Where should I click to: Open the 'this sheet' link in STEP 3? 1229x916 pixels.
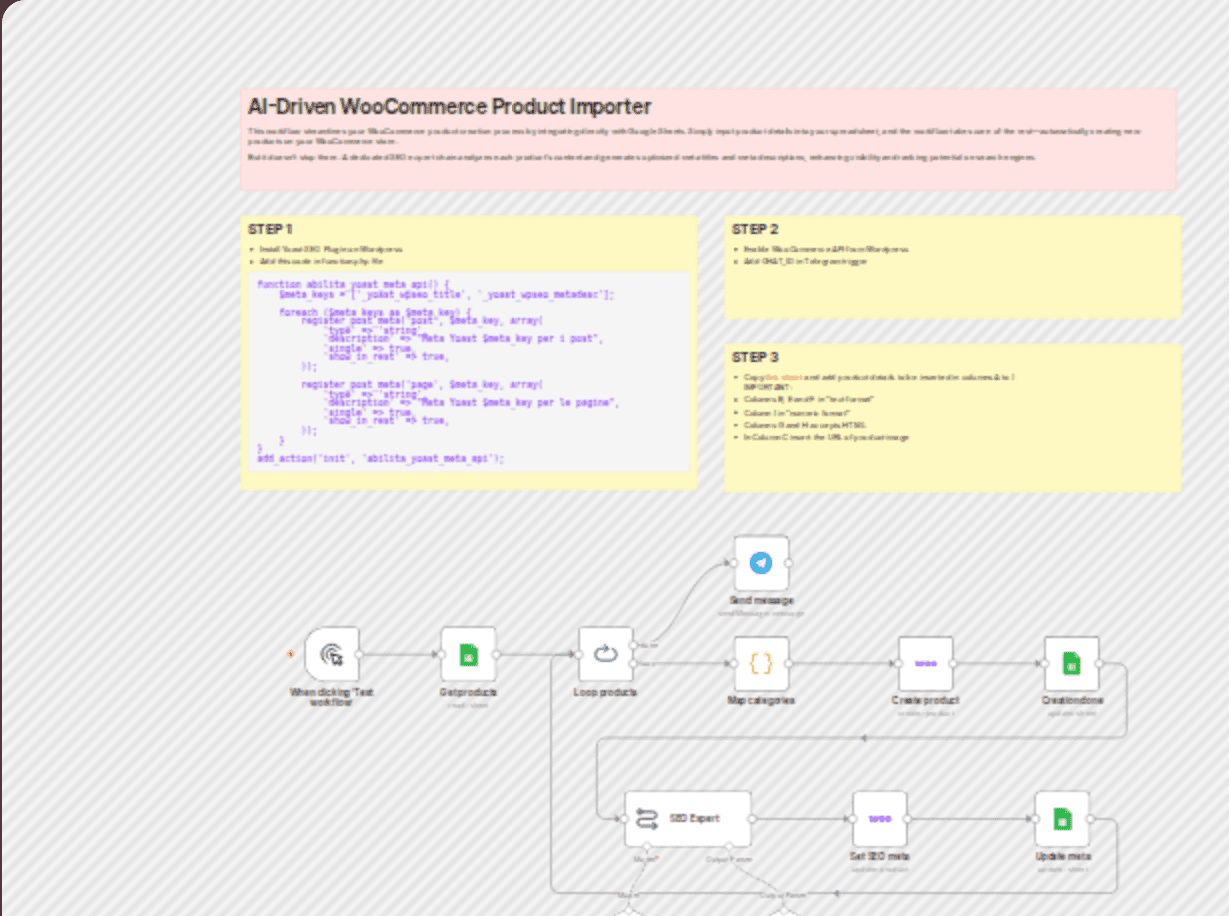point(785,377)
